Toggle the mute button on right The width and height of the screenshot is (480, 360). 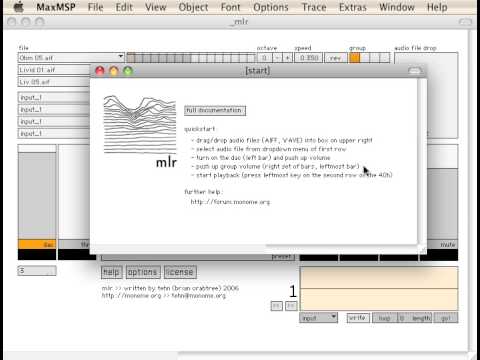click(442, 244)
